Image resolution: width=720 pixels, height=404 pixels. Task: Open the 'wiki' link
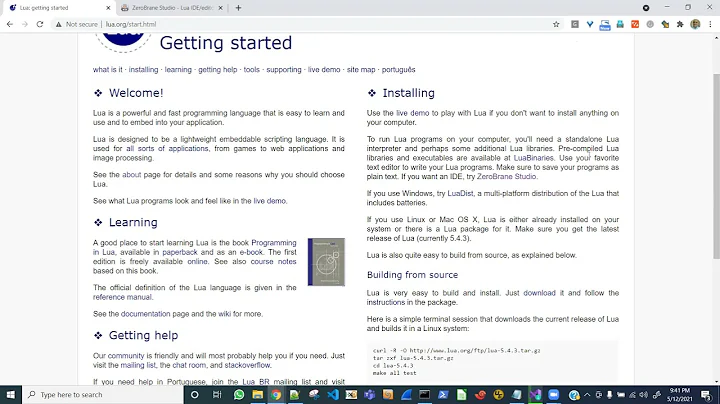click(225, 314)
